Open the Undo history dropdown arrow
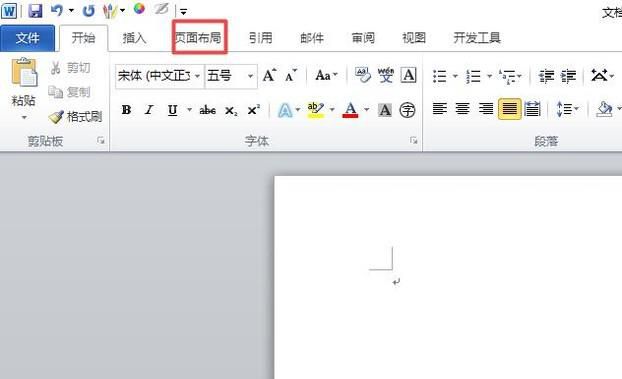Viewport: 622px width, 379px height. coord(71,10)
